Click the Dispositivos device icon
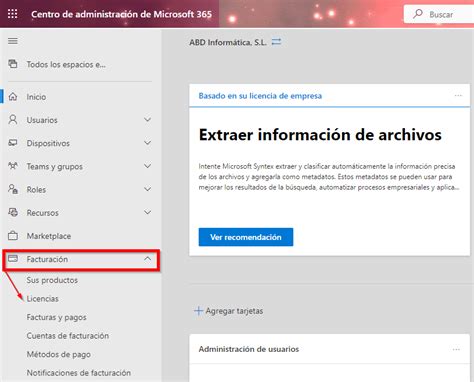Viewport: 474px width, 382px height. (x=13, y=143)
